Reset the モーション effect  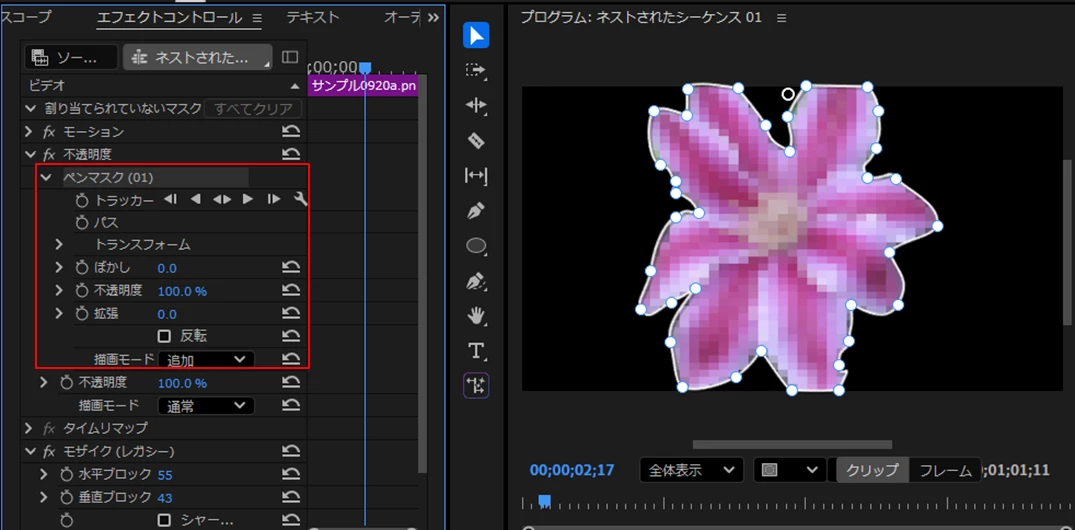coord(291,131)
